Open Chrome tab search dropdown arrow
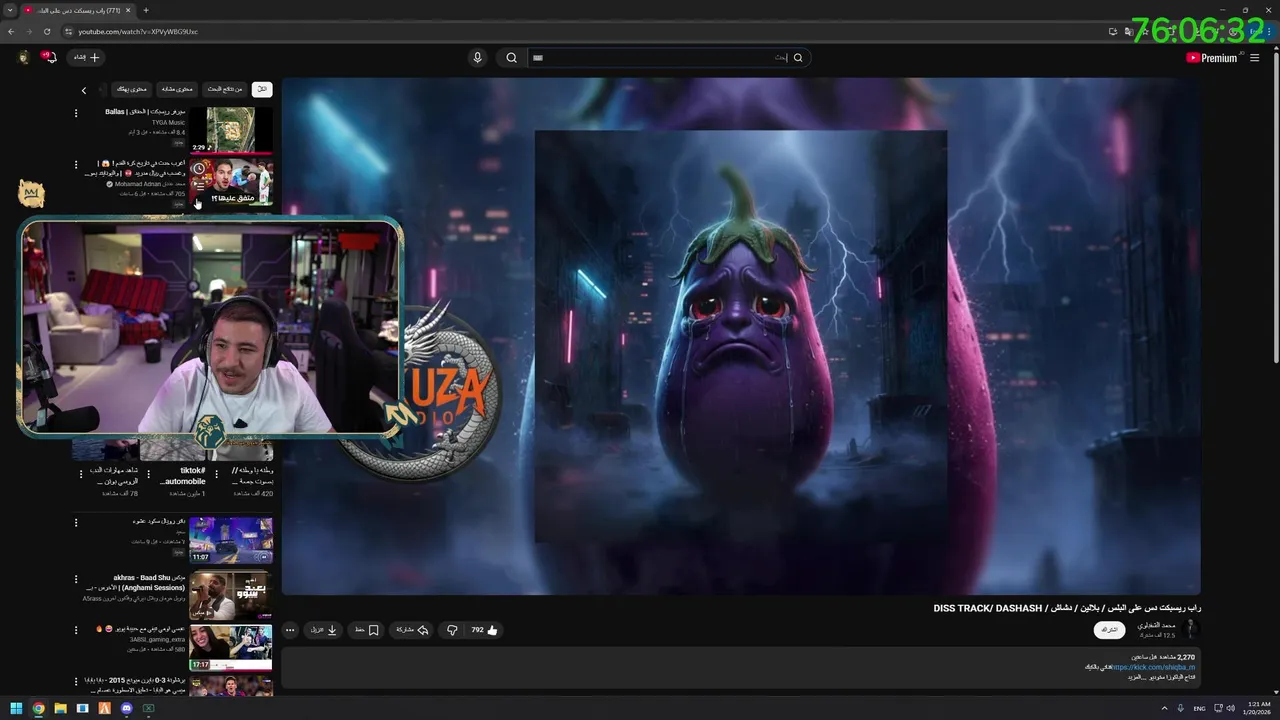The width and height of the screenshot is (1280, 720). (x=9, y=10)
